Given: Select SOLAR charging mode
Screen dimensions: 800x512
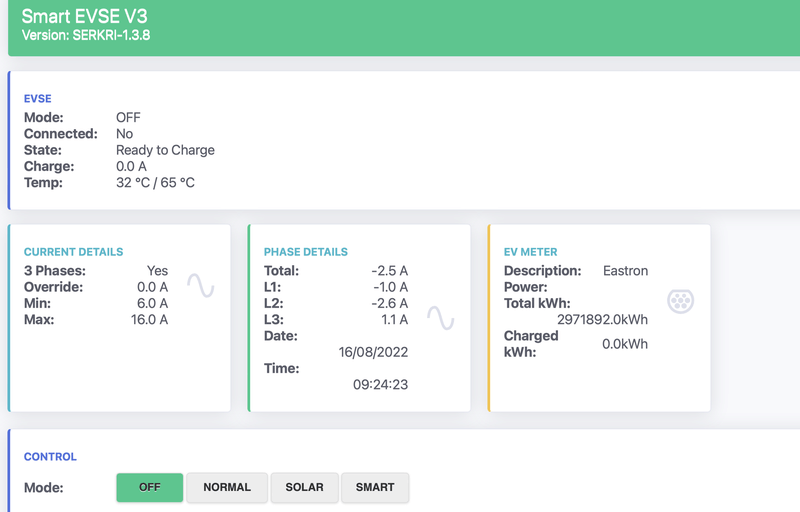Looking at the screenshot, I should [305, 488].
